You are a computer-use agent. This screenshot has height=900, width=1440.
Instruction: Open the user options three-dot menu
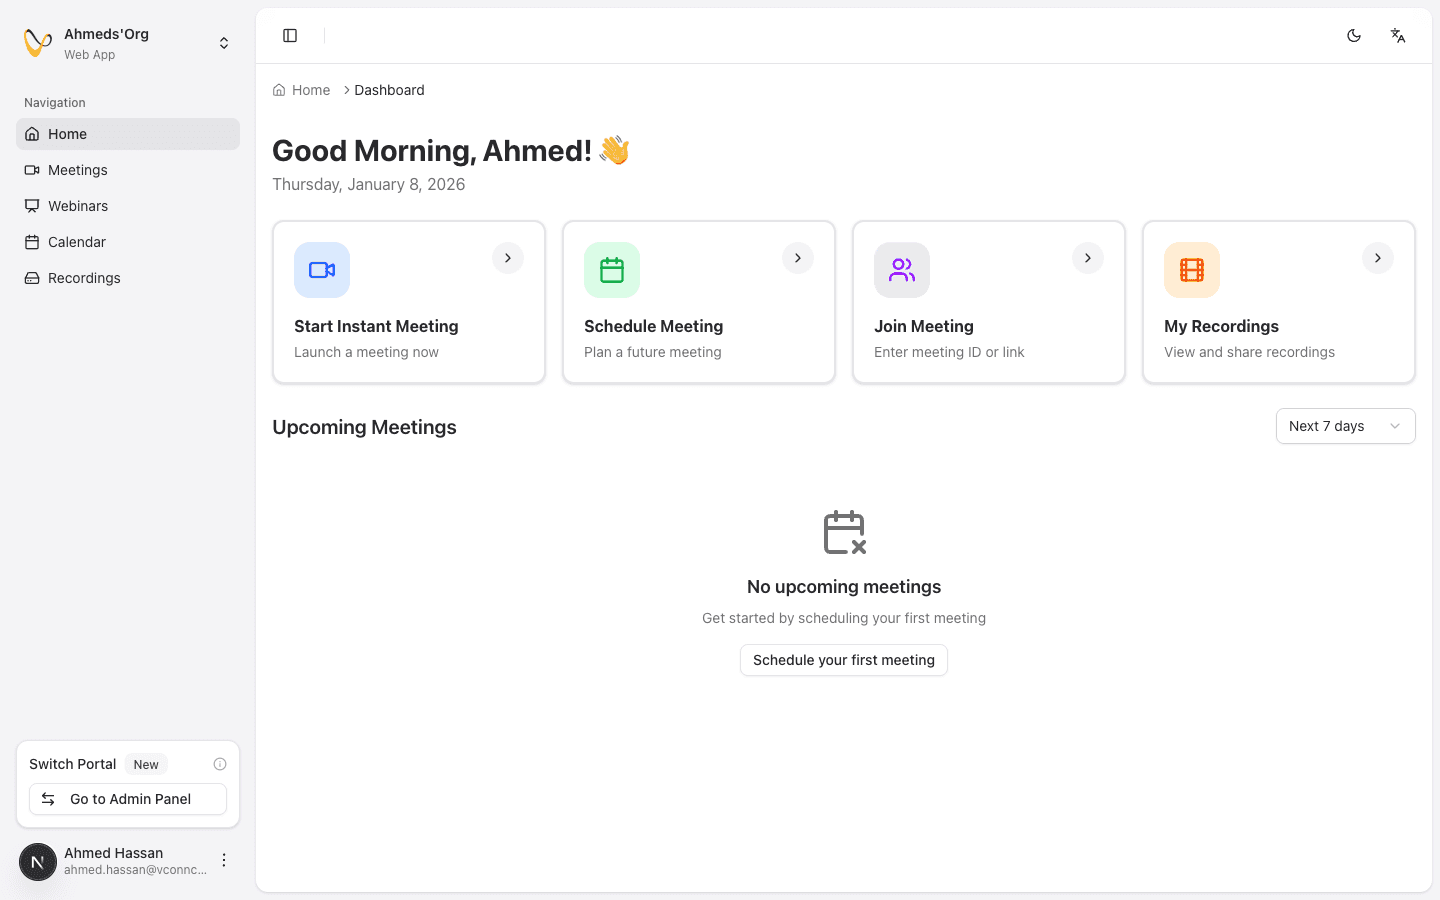coord(224,860)
